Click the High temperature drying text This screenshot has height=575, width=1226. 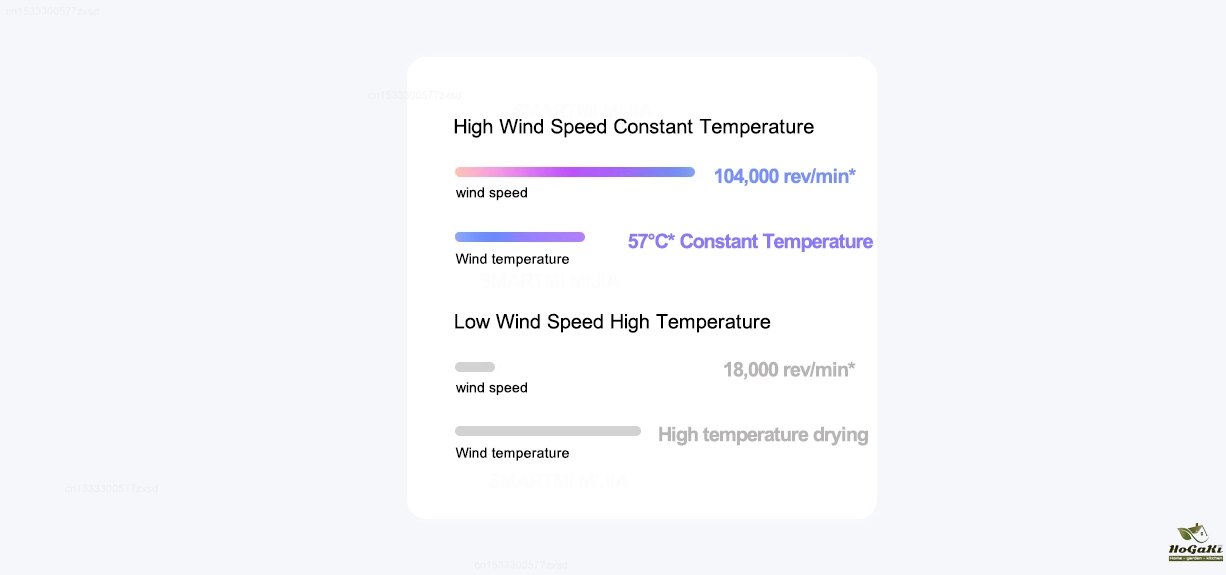(x=763, y=435)
